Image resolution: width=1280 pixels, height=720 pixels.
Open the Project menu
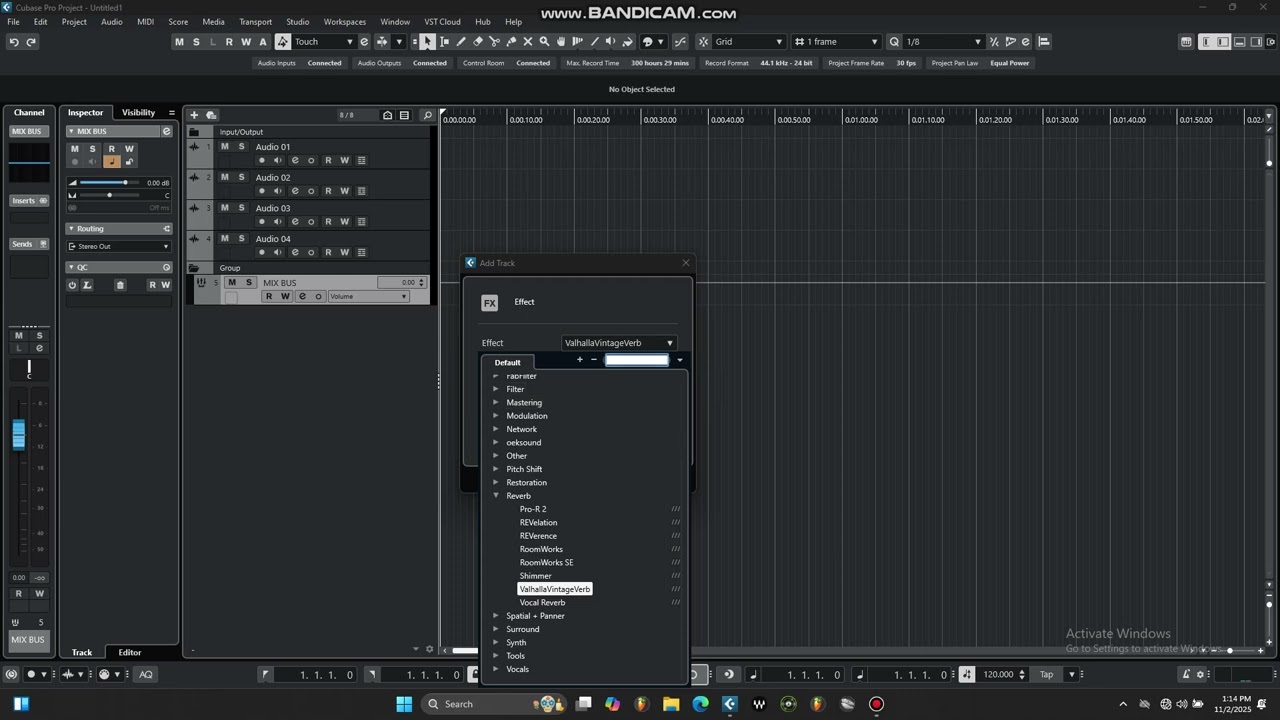tap(74, 22)
